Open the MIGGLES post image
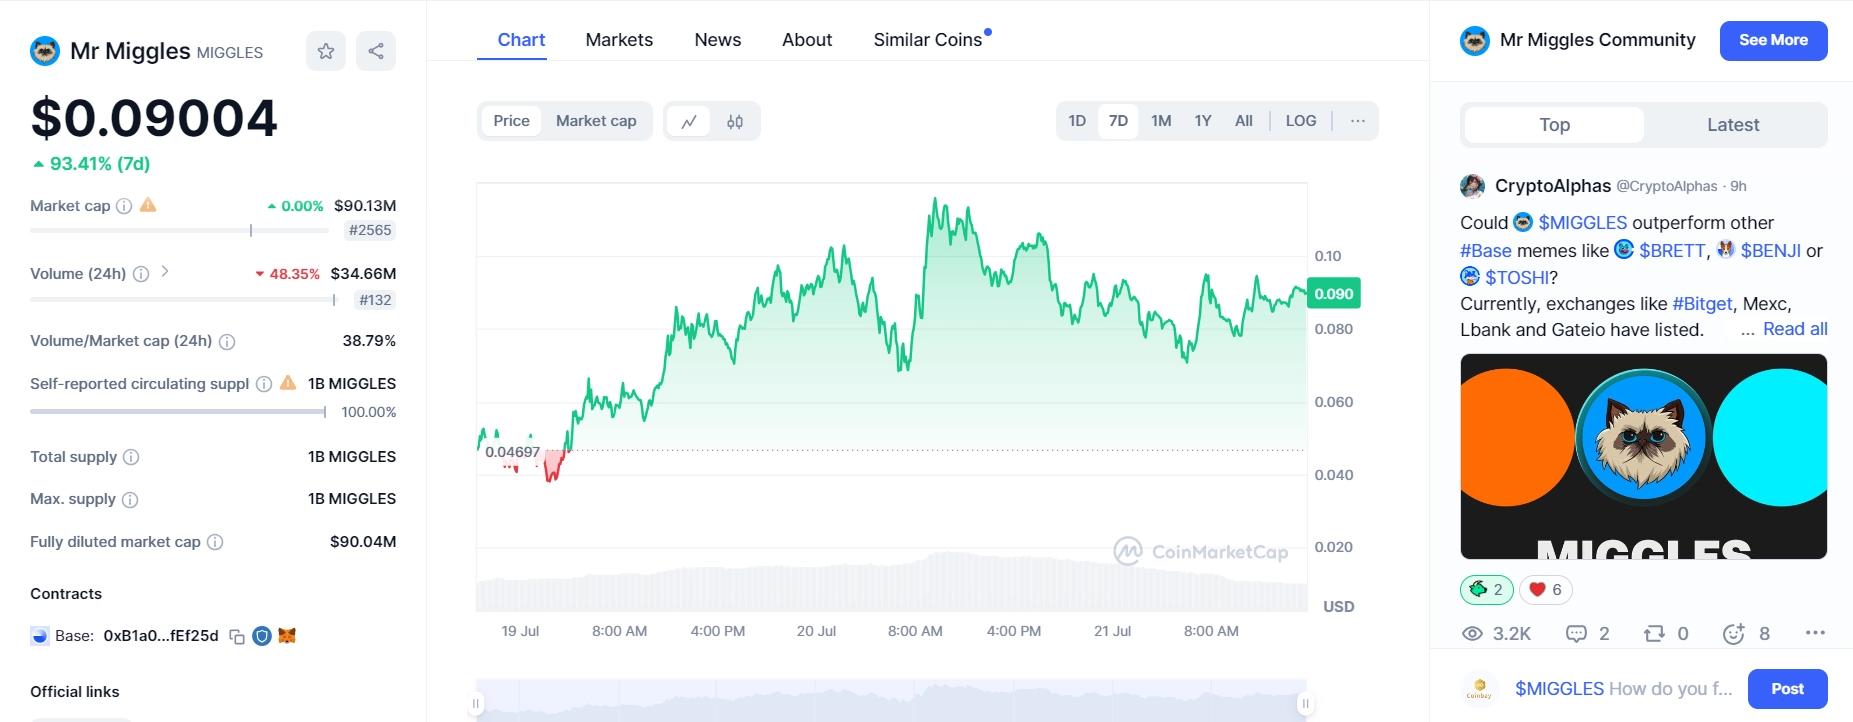Viewport: 1853px width, 722px height. (1644, 456)
